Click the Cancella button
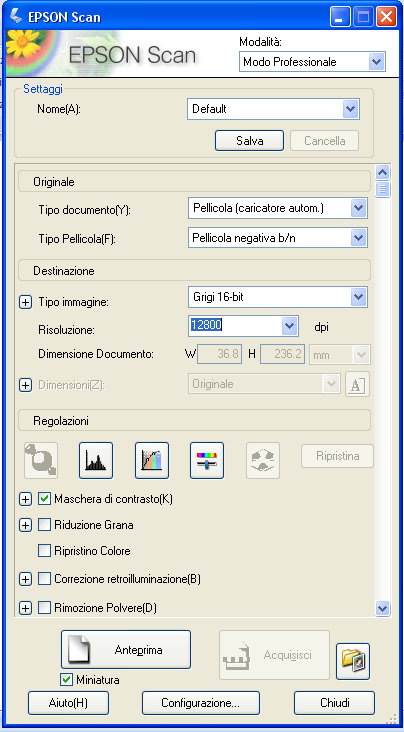404x732 pixels. [x=325, y=141]
